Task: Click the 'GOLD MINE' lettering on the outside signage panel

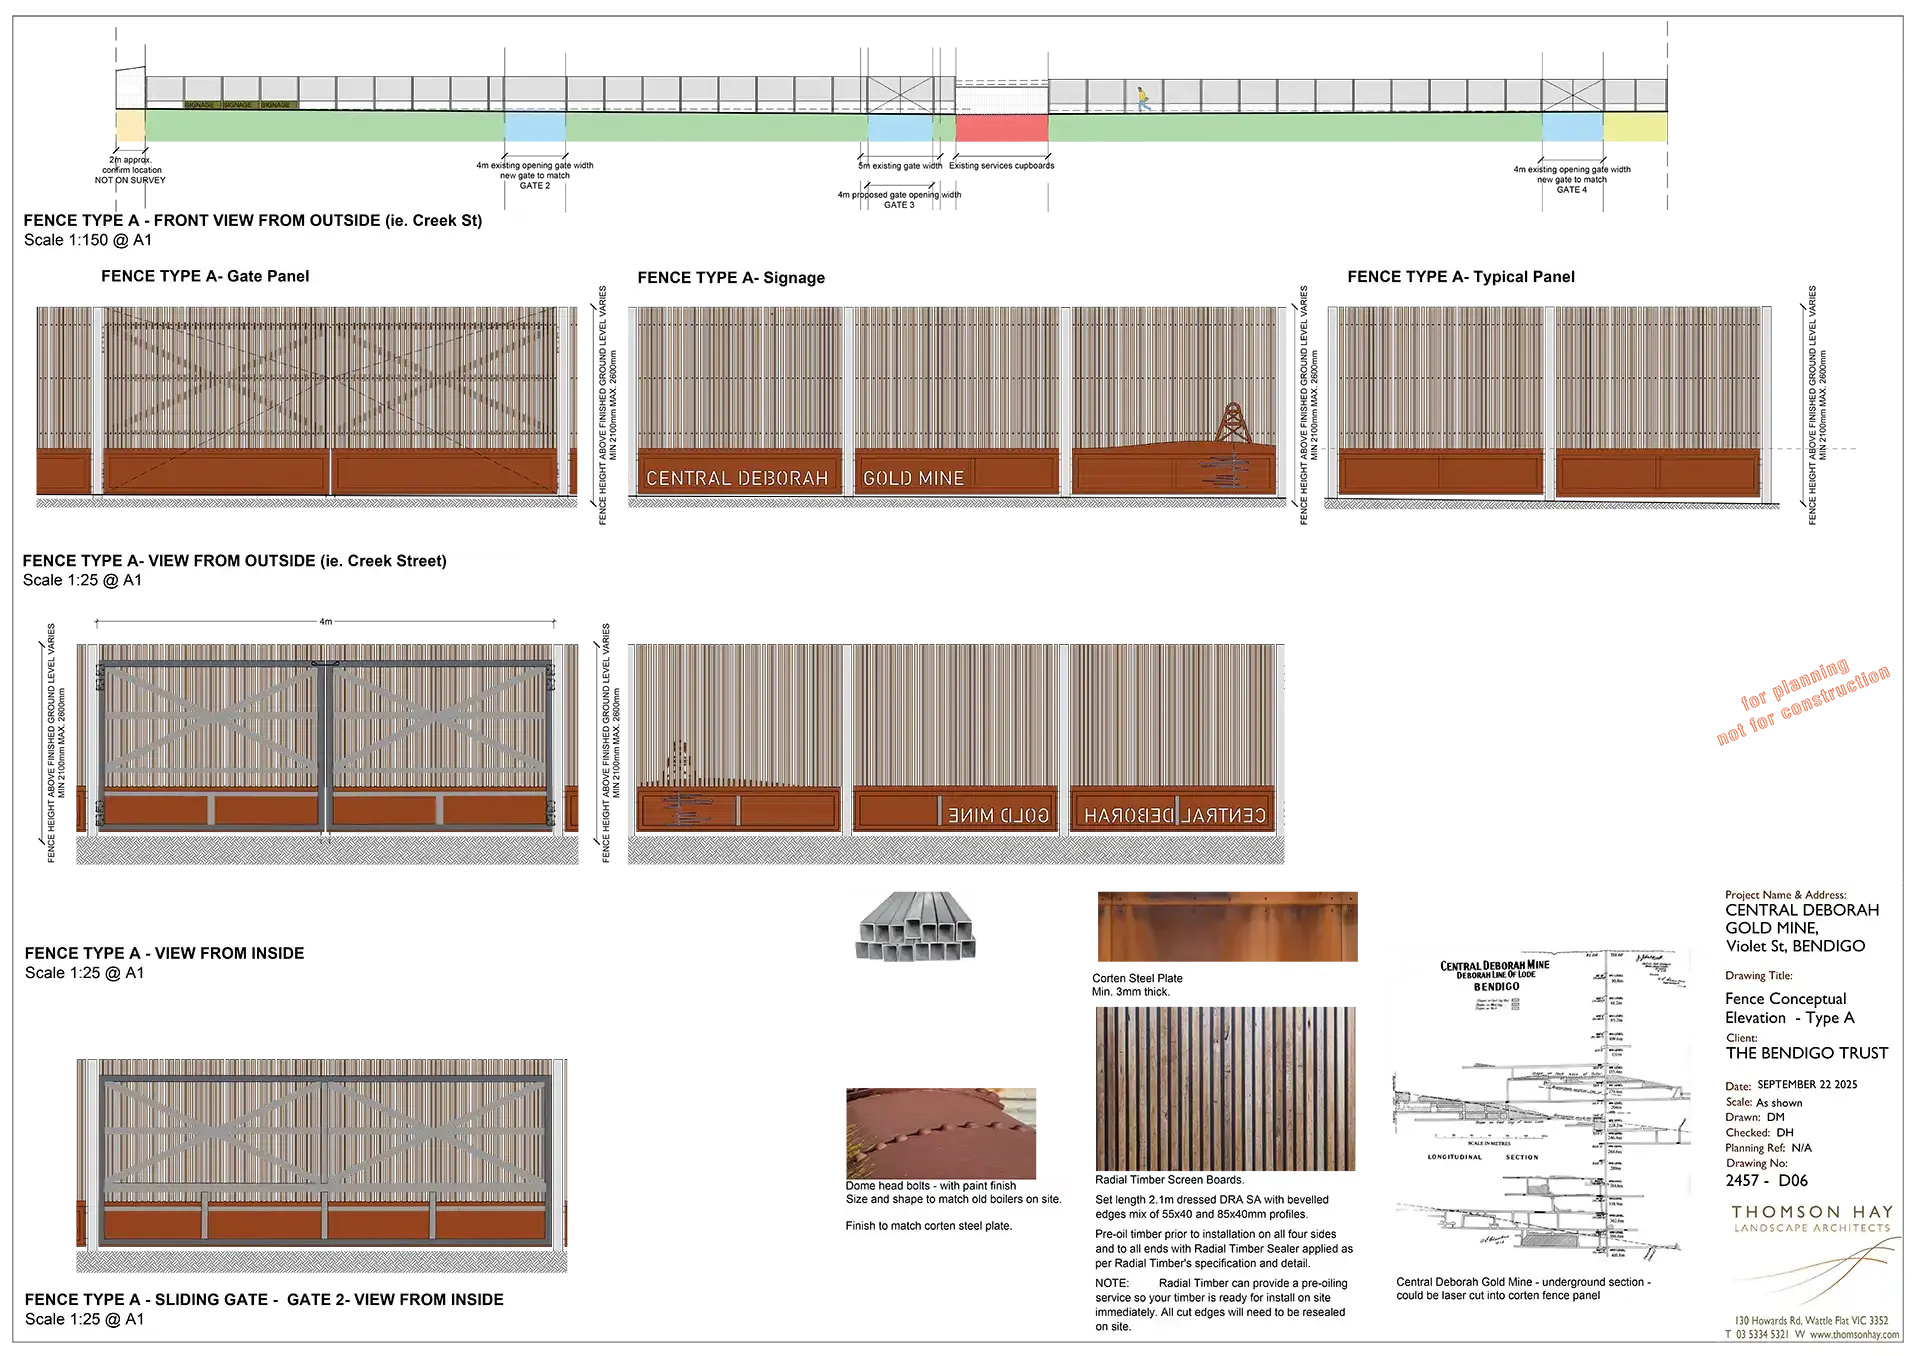Action: pyautogui.click(x=914, y=479)
